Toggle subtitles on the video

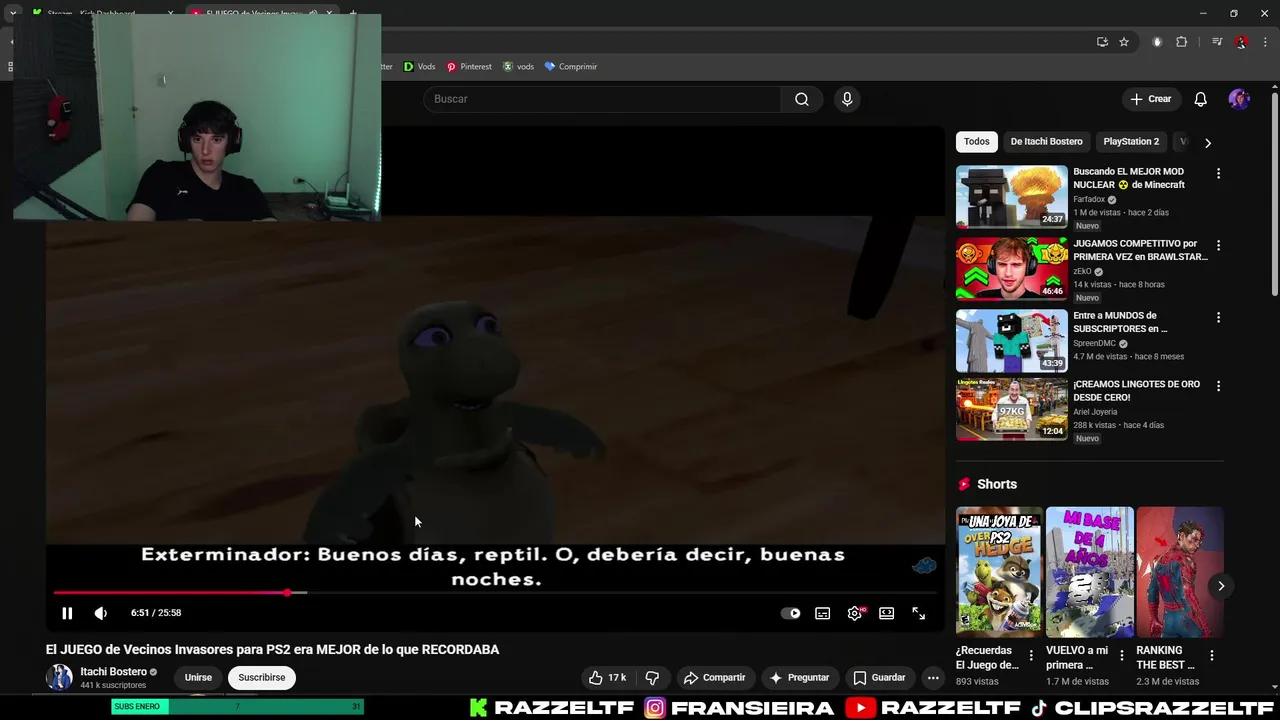click(x=822, y=613)
